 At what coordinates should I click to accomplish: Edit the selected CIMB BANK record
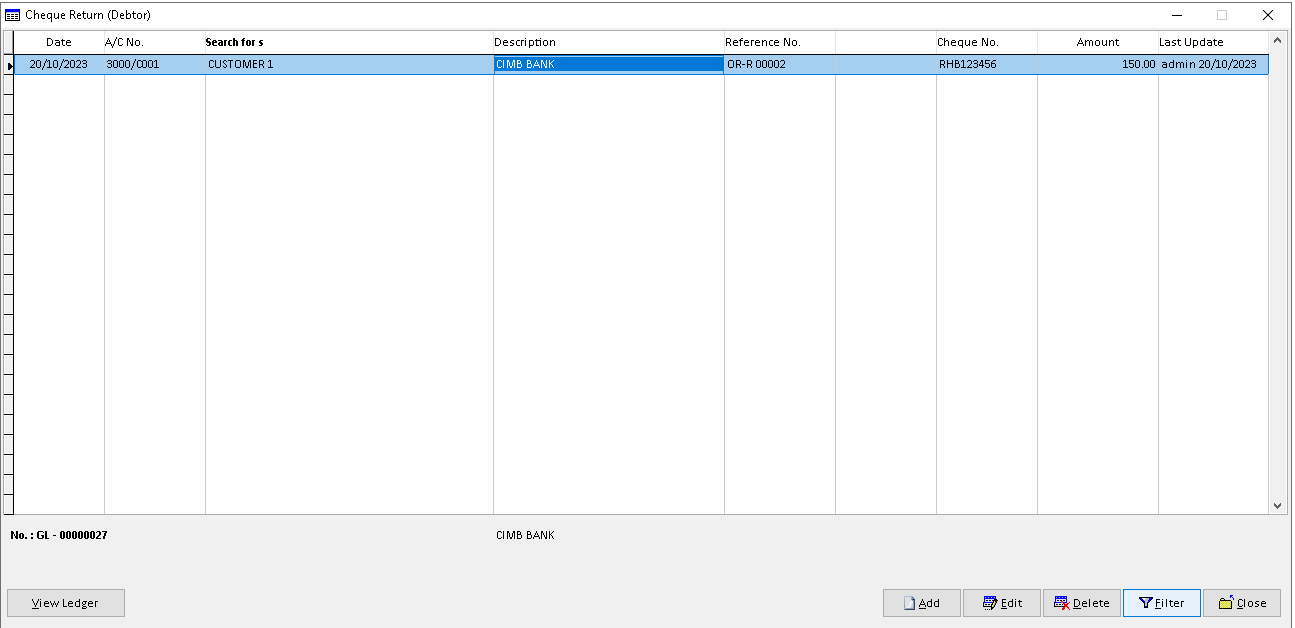click(1001, 602)
